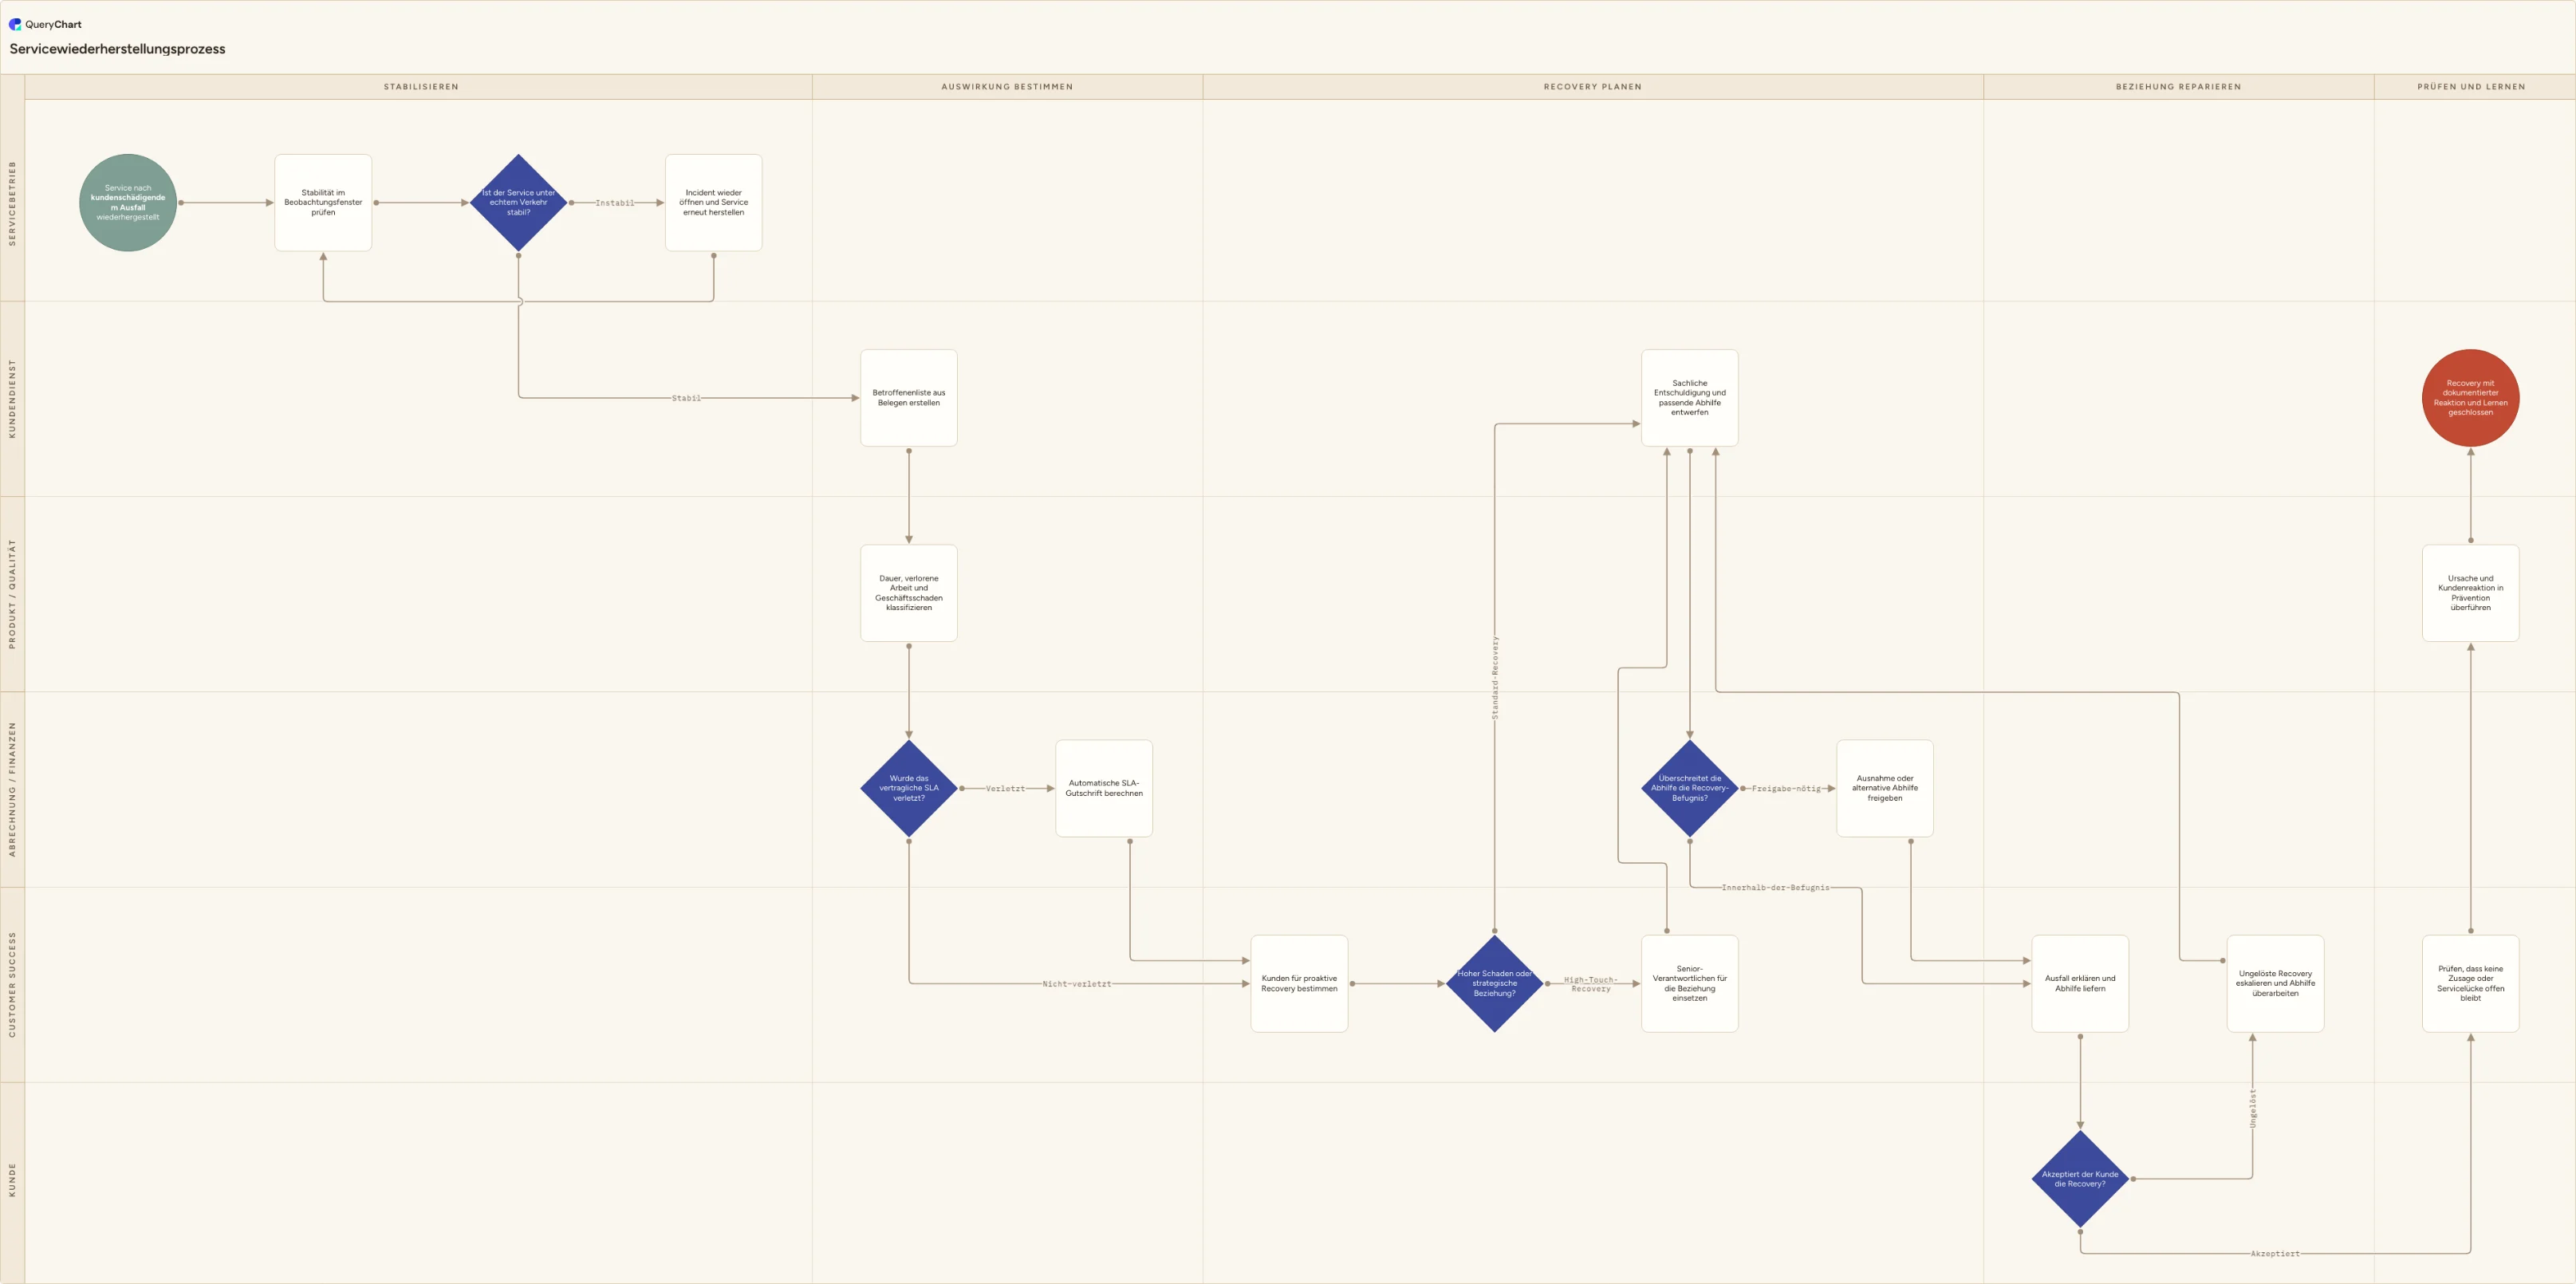
Task: Select 'Senior-Verantwortlichen für die Beziehung einsetzen' box
Action: [1690, 984]
